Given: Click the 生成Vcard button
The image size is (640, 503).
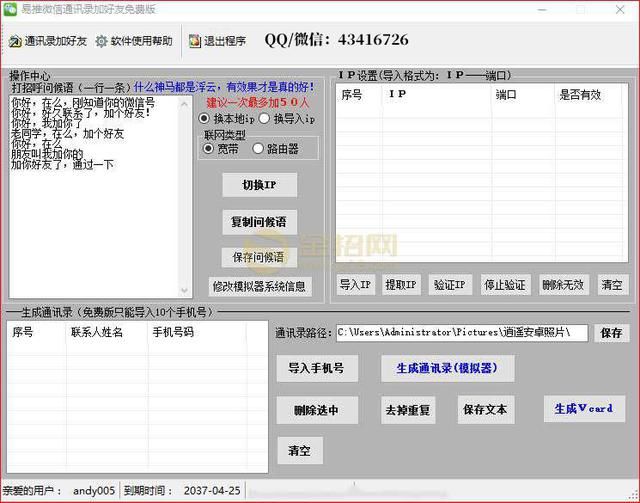Looking at the screenshot, I should point(584,409).
